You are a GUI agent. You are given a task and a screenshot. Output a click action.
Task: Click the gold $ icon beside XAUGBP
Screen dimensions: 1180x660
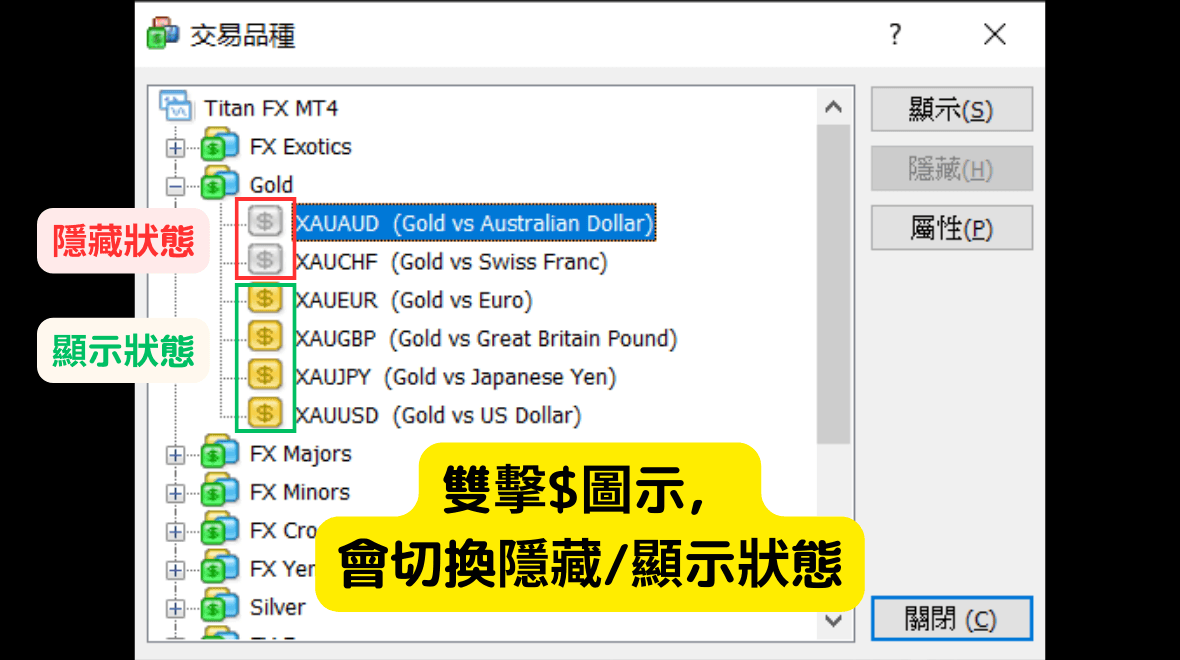point(264,338)
